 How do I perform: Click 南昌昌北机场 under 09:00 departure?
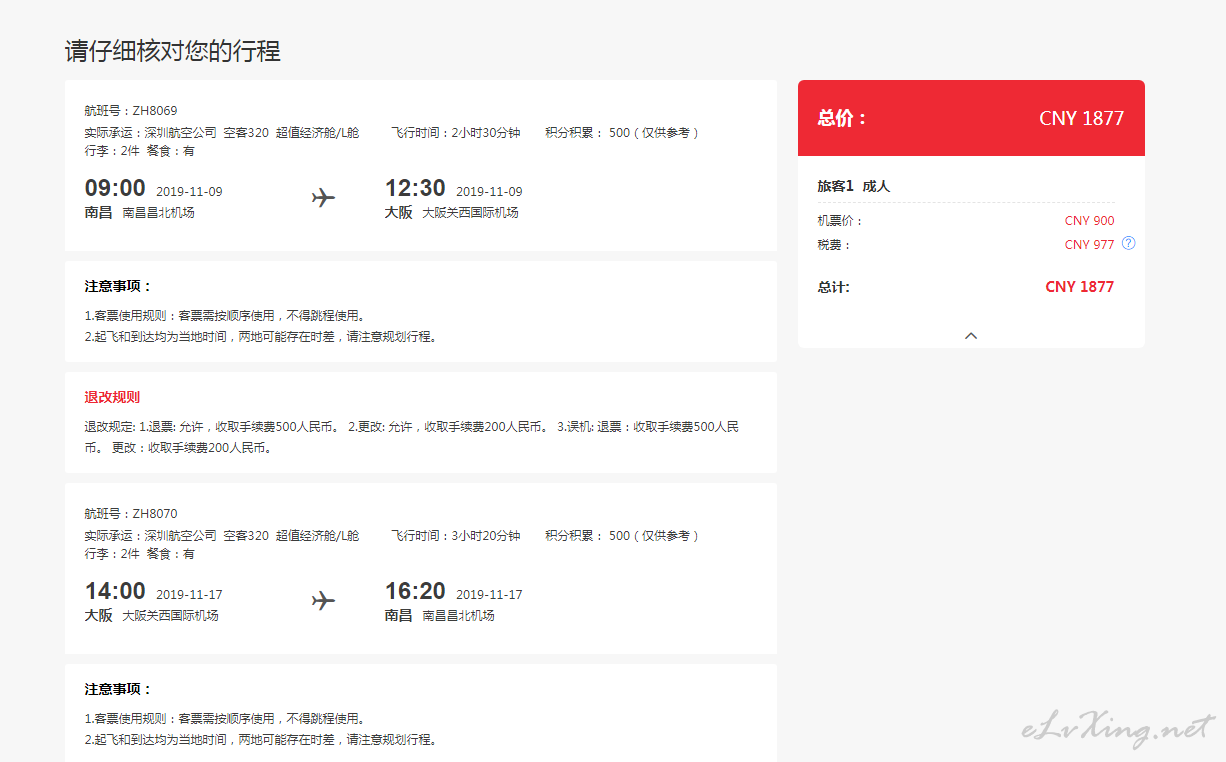pos(158,213)
